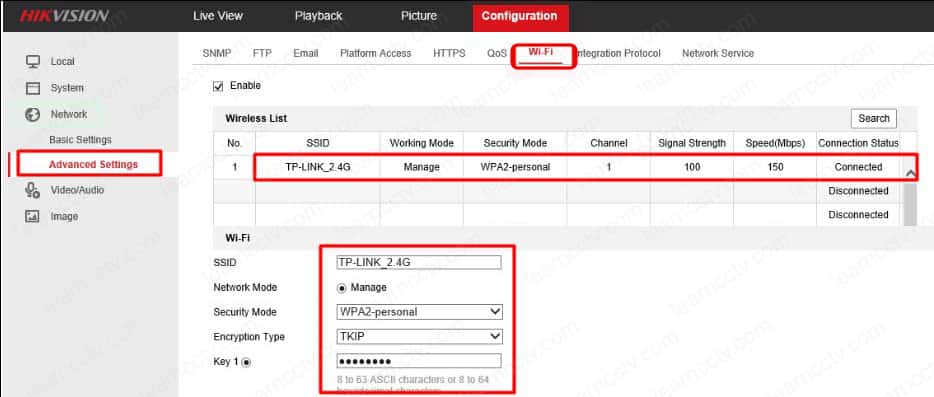The image size is (934, 397).
Task: Click the Channel column header
Action: click(609, 144)
